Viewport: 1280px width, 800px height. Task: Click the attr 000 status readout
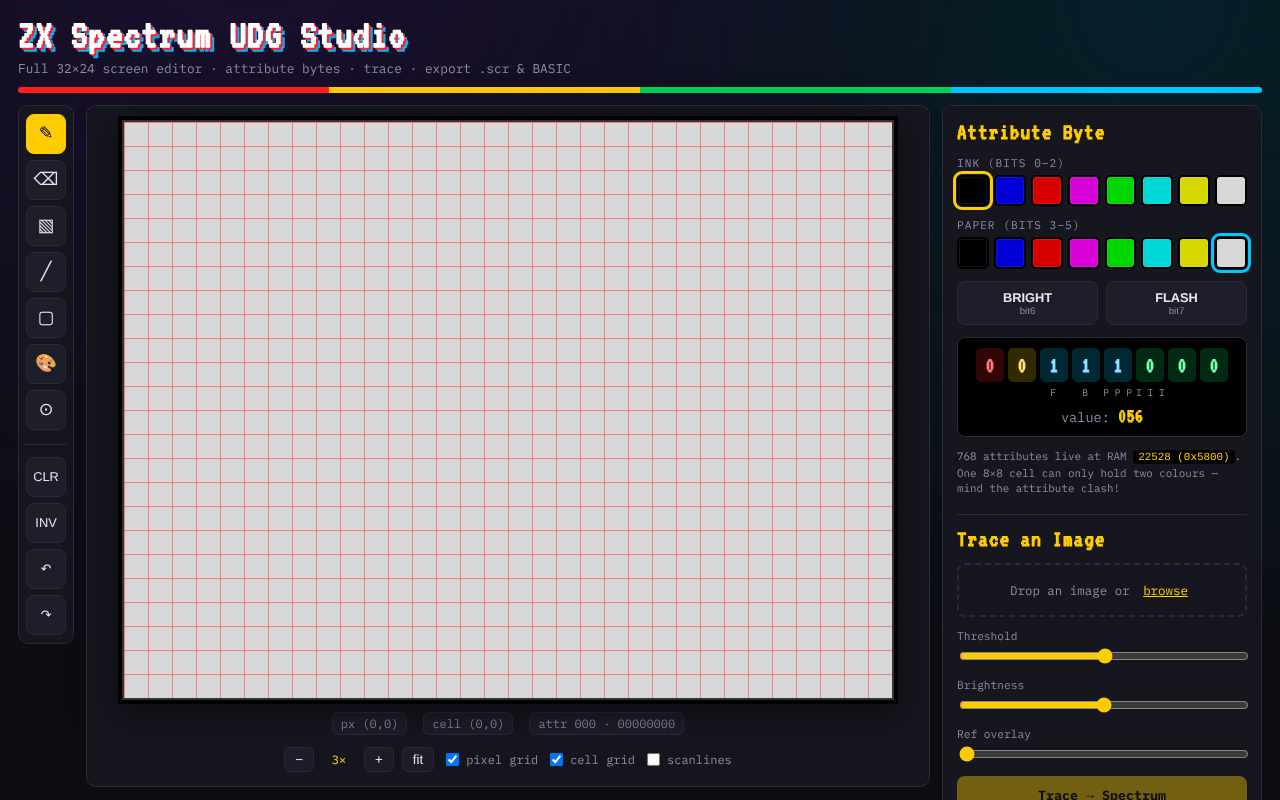(x=607, y=724)
